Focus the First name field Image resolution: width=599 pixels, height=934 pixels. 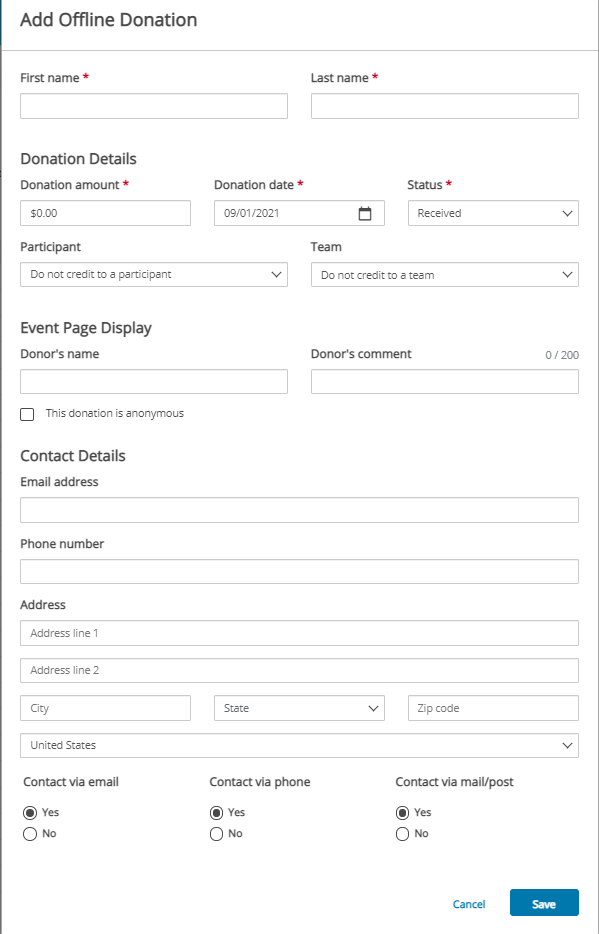click(154, 106)
